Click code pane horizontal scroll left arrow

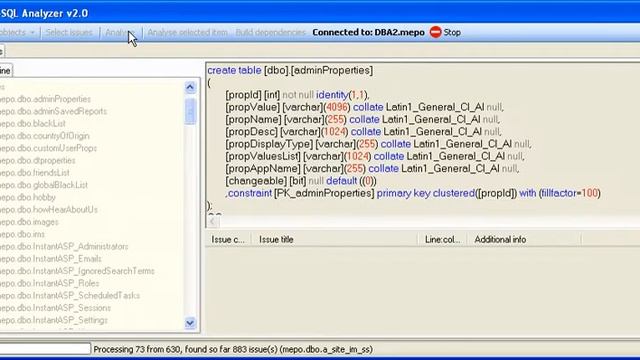[212, 221]
